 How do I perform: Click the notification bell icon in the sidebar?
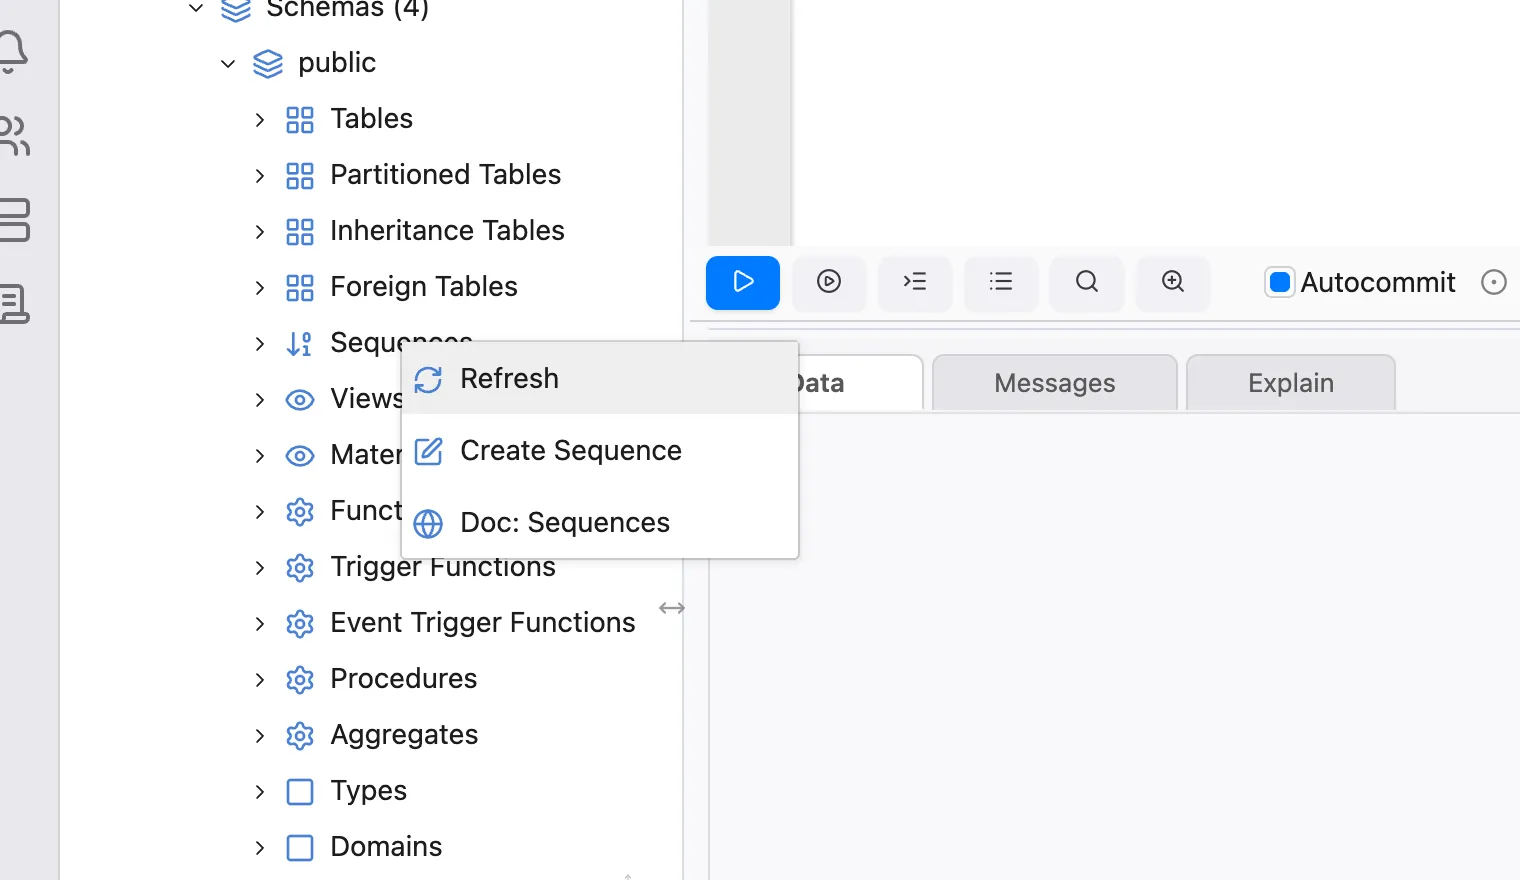pyautogui.click(x=14, y=52)
